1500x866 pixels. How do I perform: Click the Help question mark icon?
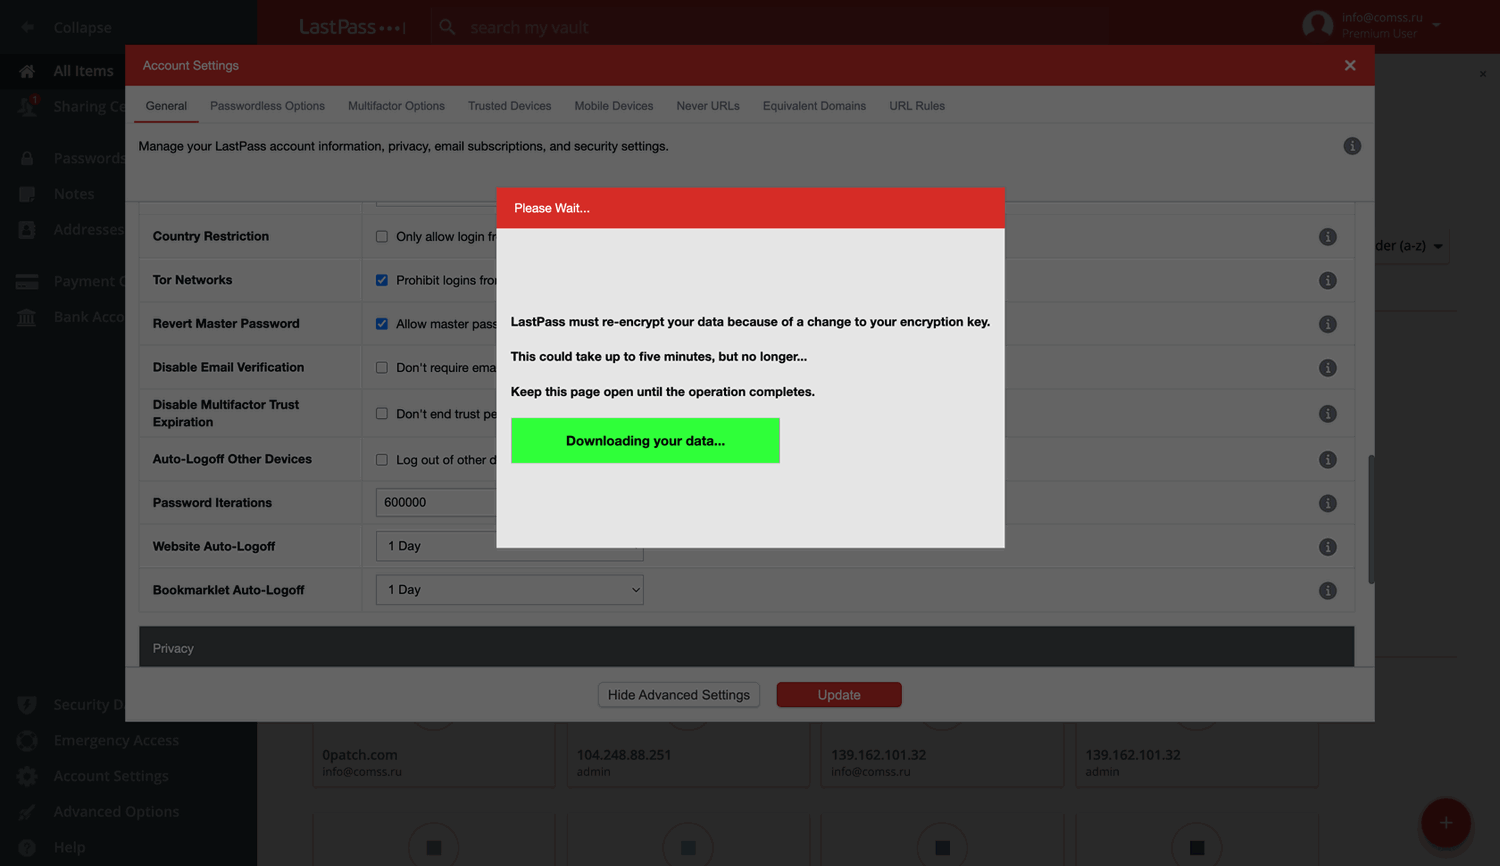coord(27,847)
